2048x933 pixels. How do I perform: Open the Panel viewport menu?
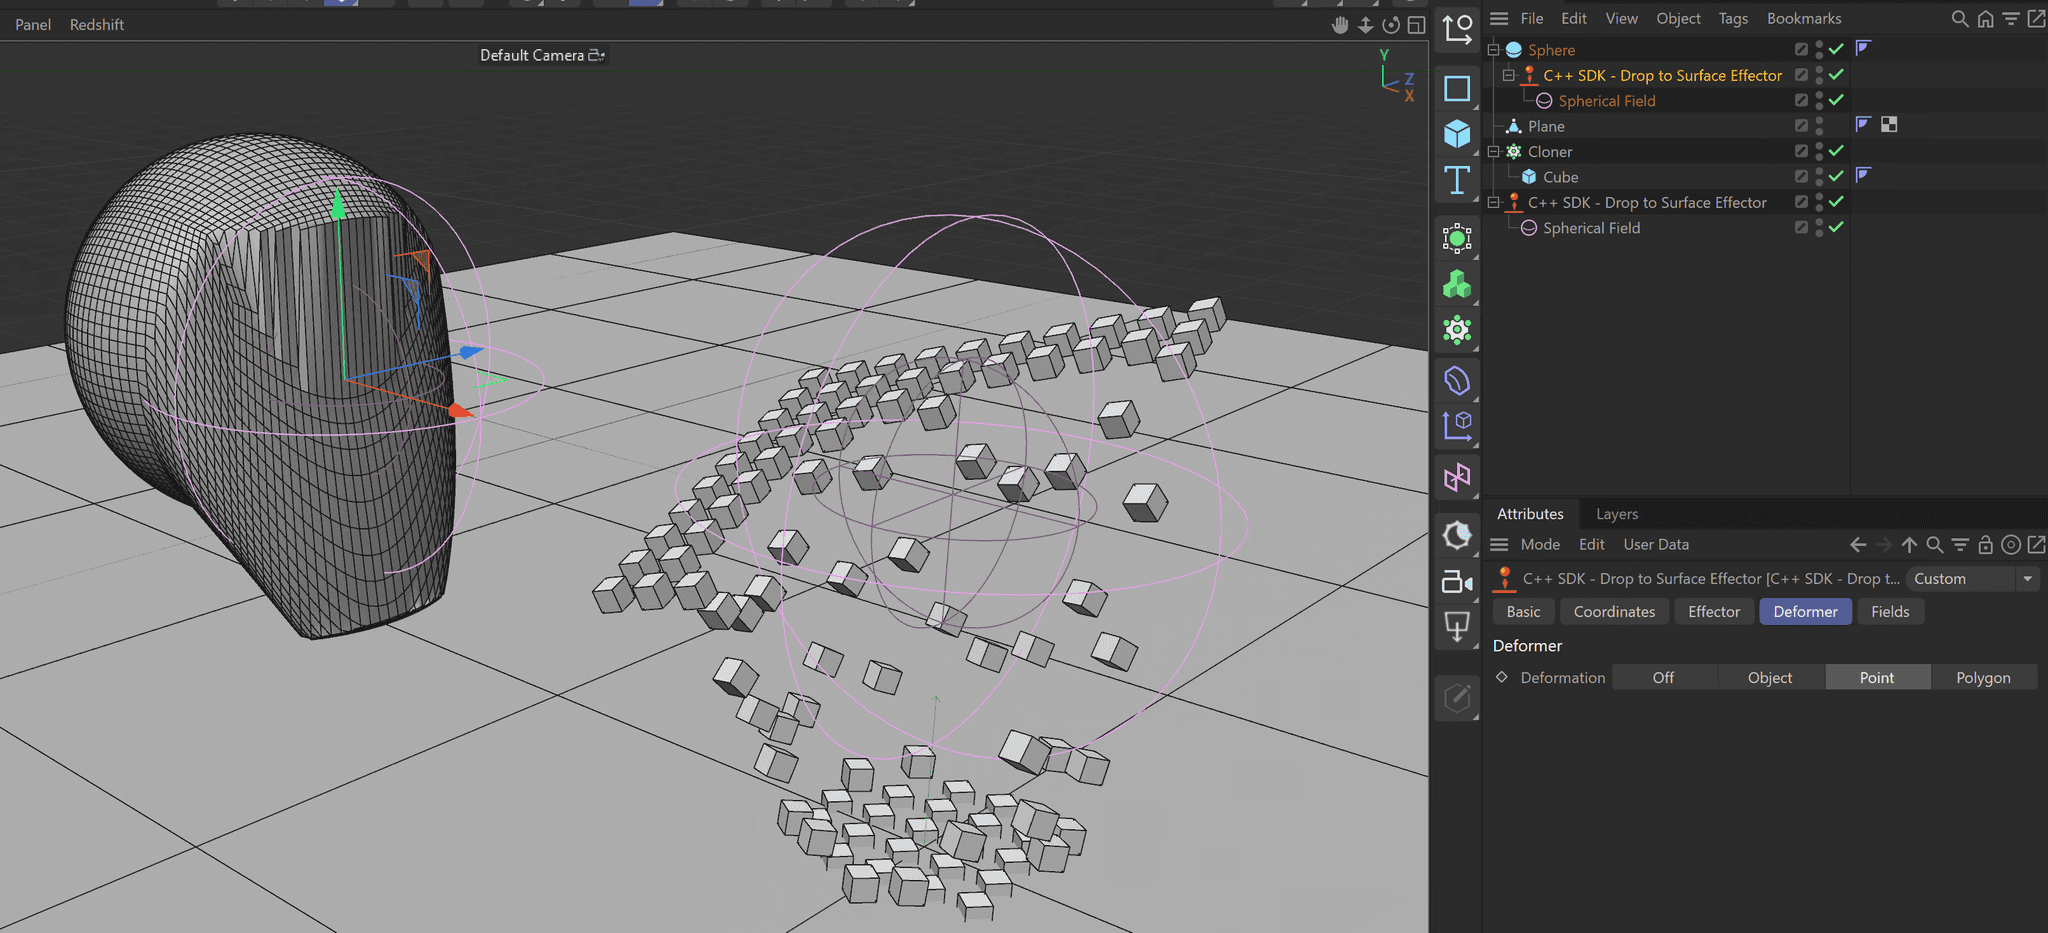tap(33, 25)
